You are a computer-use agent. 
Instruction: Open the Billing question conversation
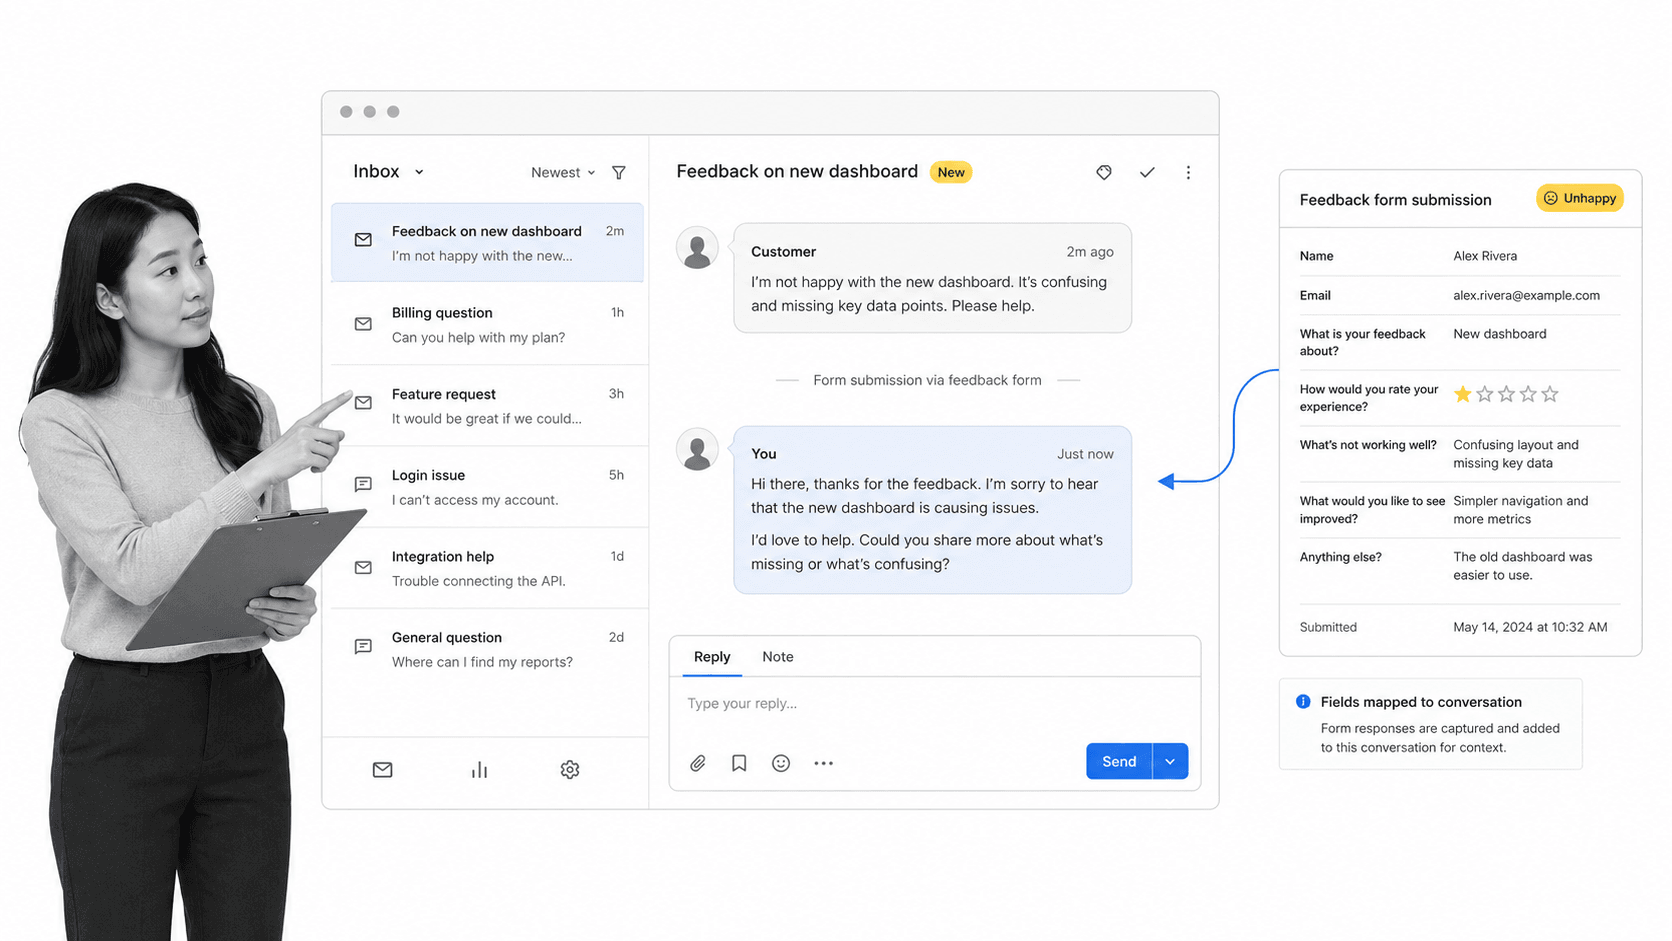tap(488, 325)
